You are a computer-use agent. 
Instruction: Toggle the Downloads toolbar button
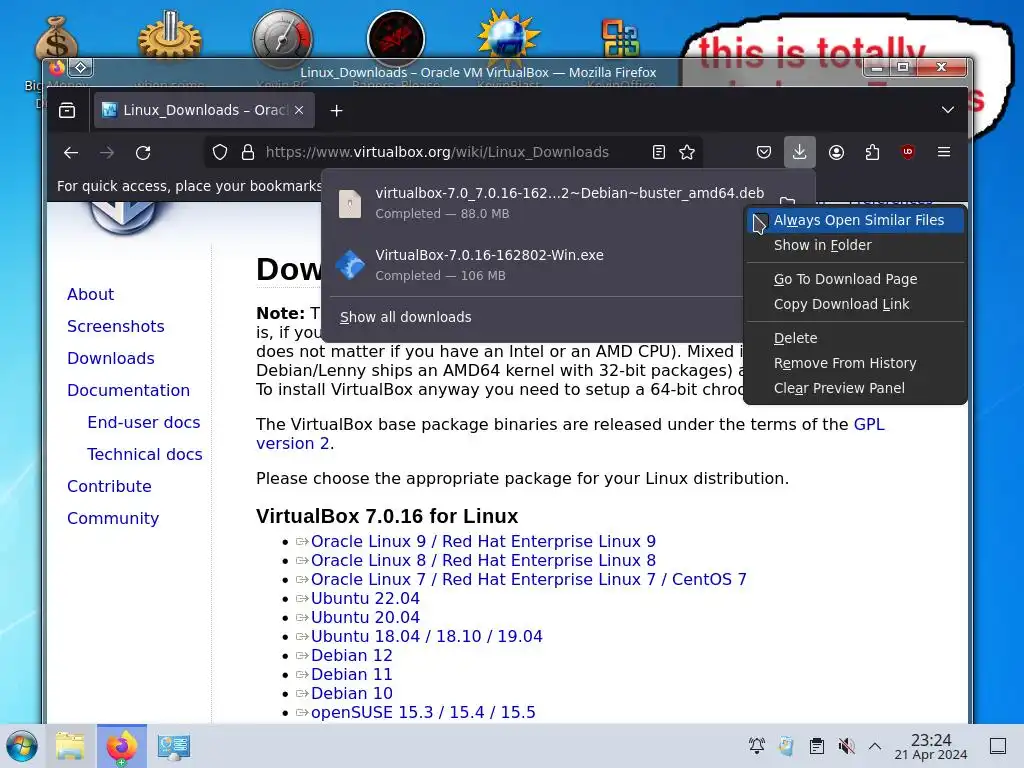coord(799,152)
